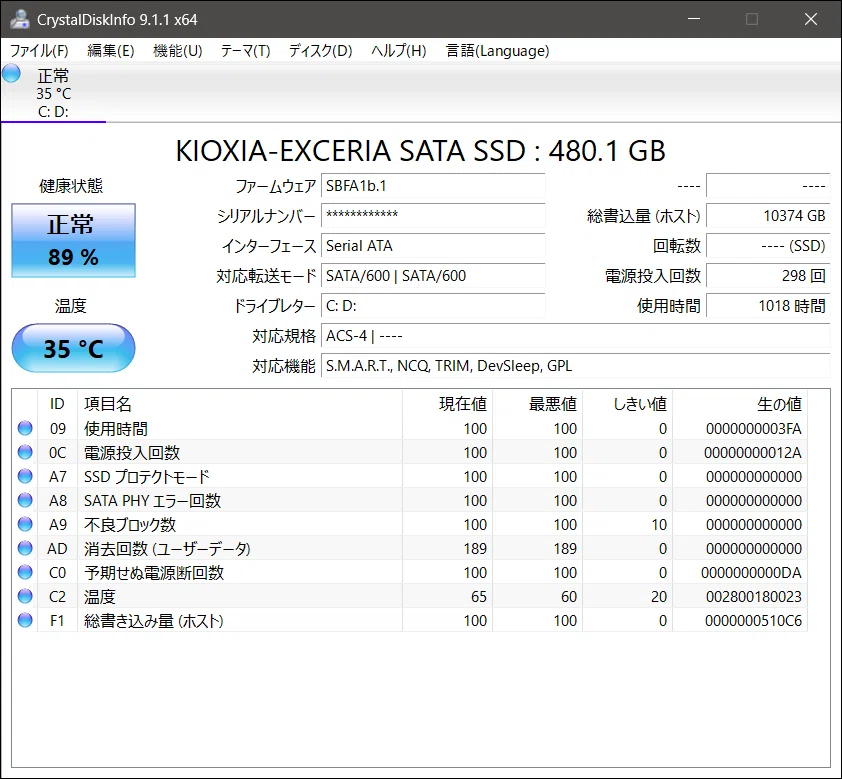The width and height of the screenshot is (842, 779).
Task: Select the SSD プロテクトモード attribute name
Action: pos(147,477)
